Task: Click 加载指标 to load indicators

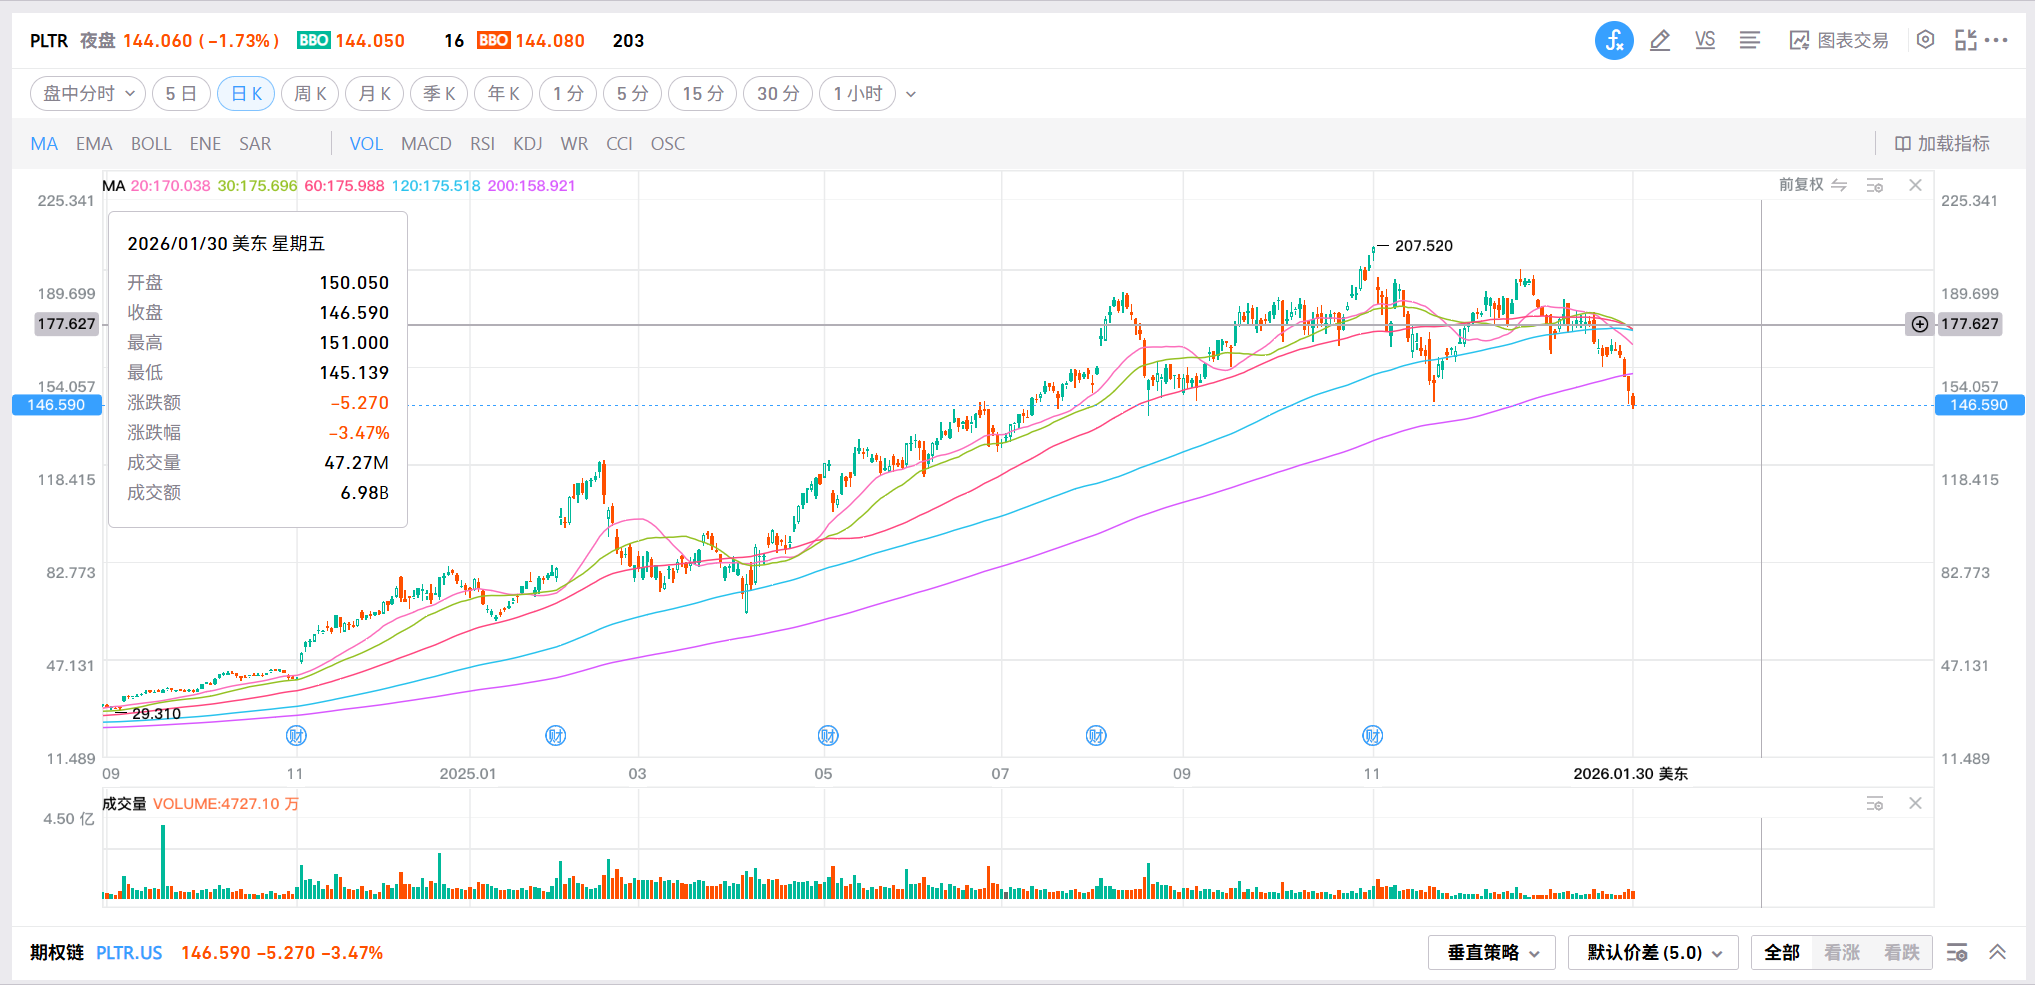Action: click(1942, 144)
